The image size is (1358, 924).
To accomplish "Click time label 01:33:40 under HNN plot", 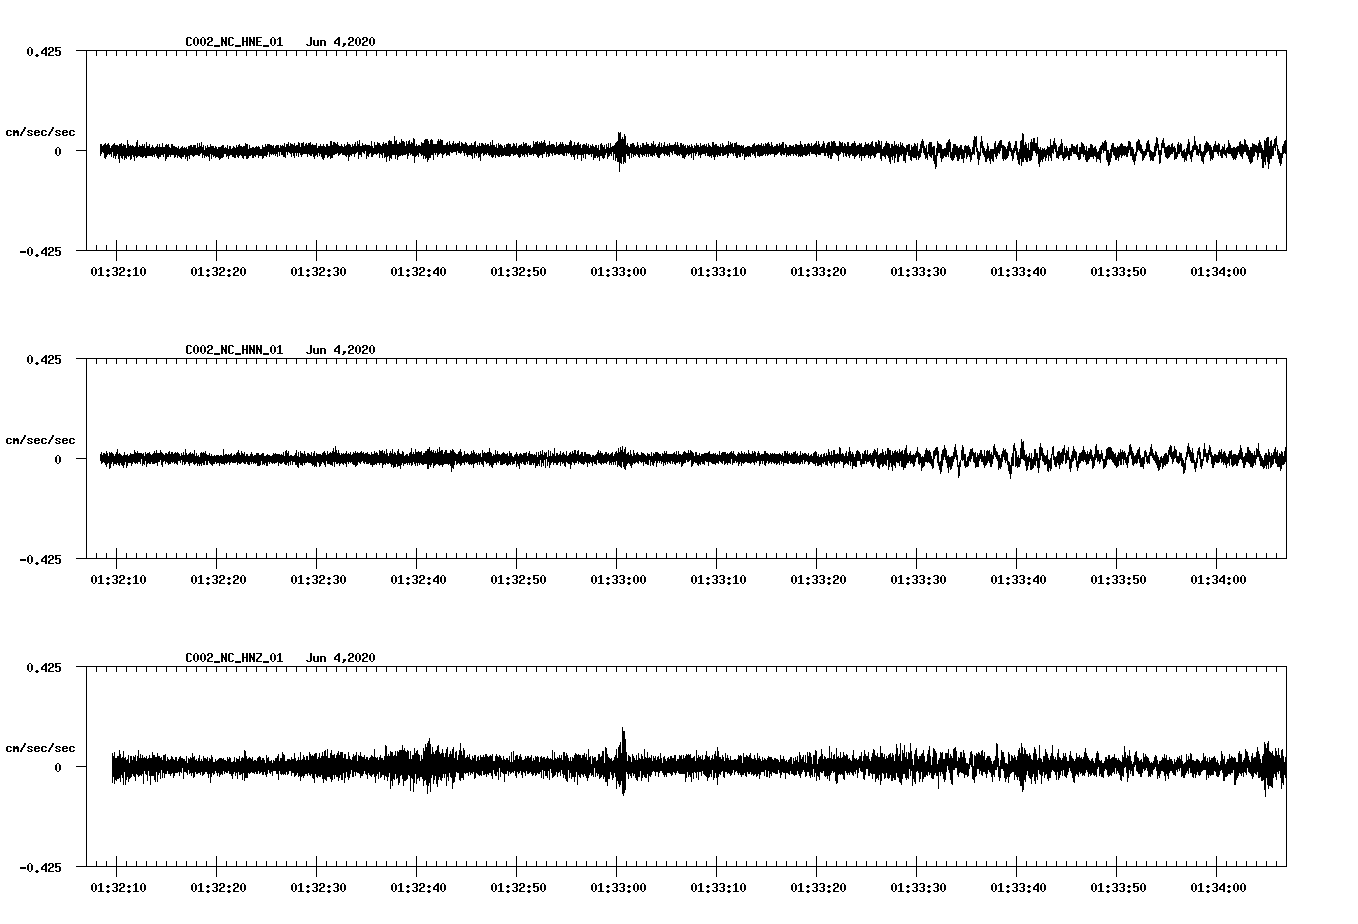I will click(x=1018, y=580).
